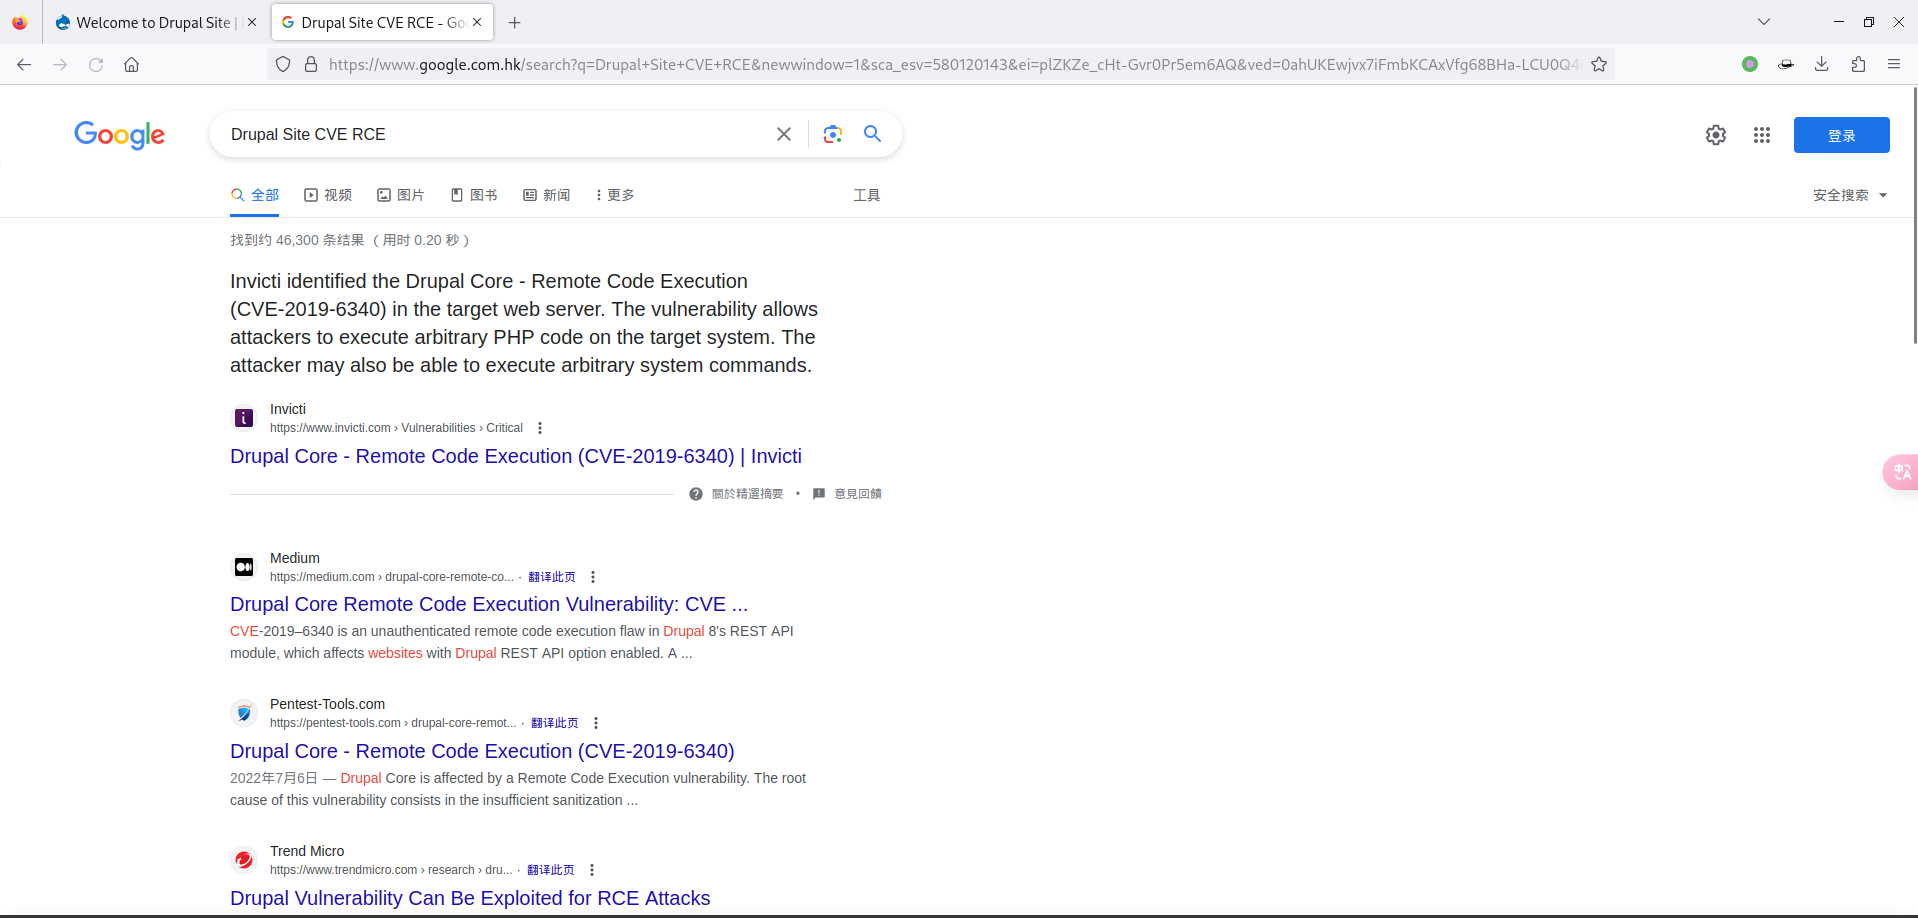Open Medium Drupal Core RCE Vulnerability link

coord(489,604)
